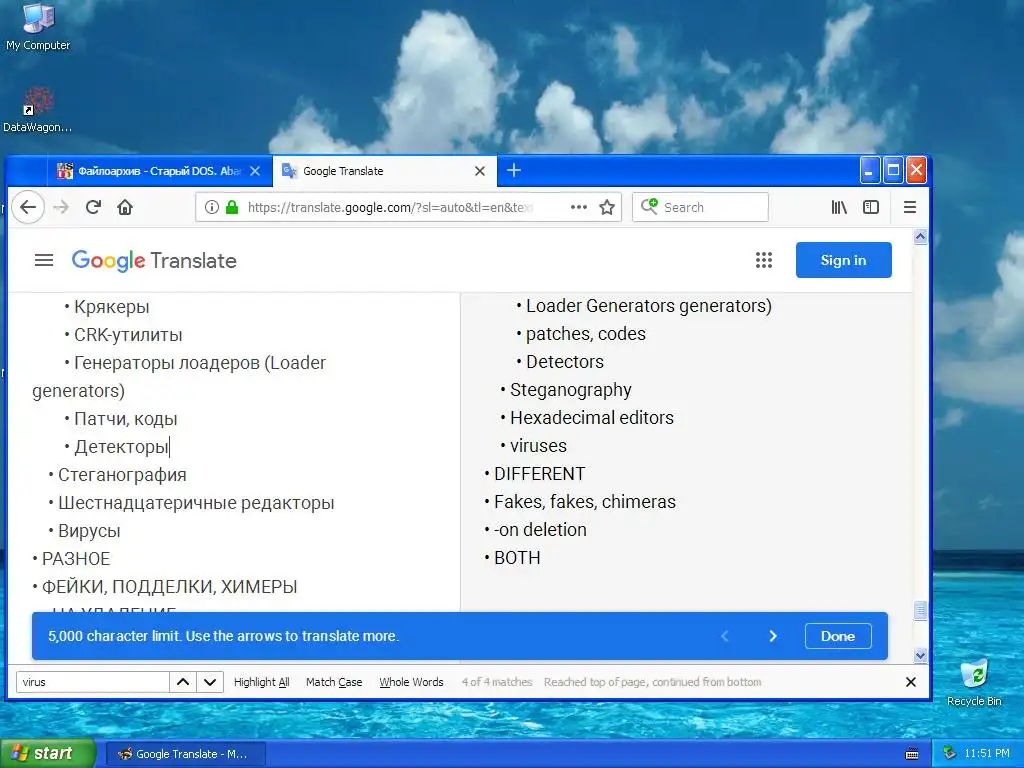Screen dimensions: 1024x768
Task: Click the find bar text field
Action: coord(93,682)
